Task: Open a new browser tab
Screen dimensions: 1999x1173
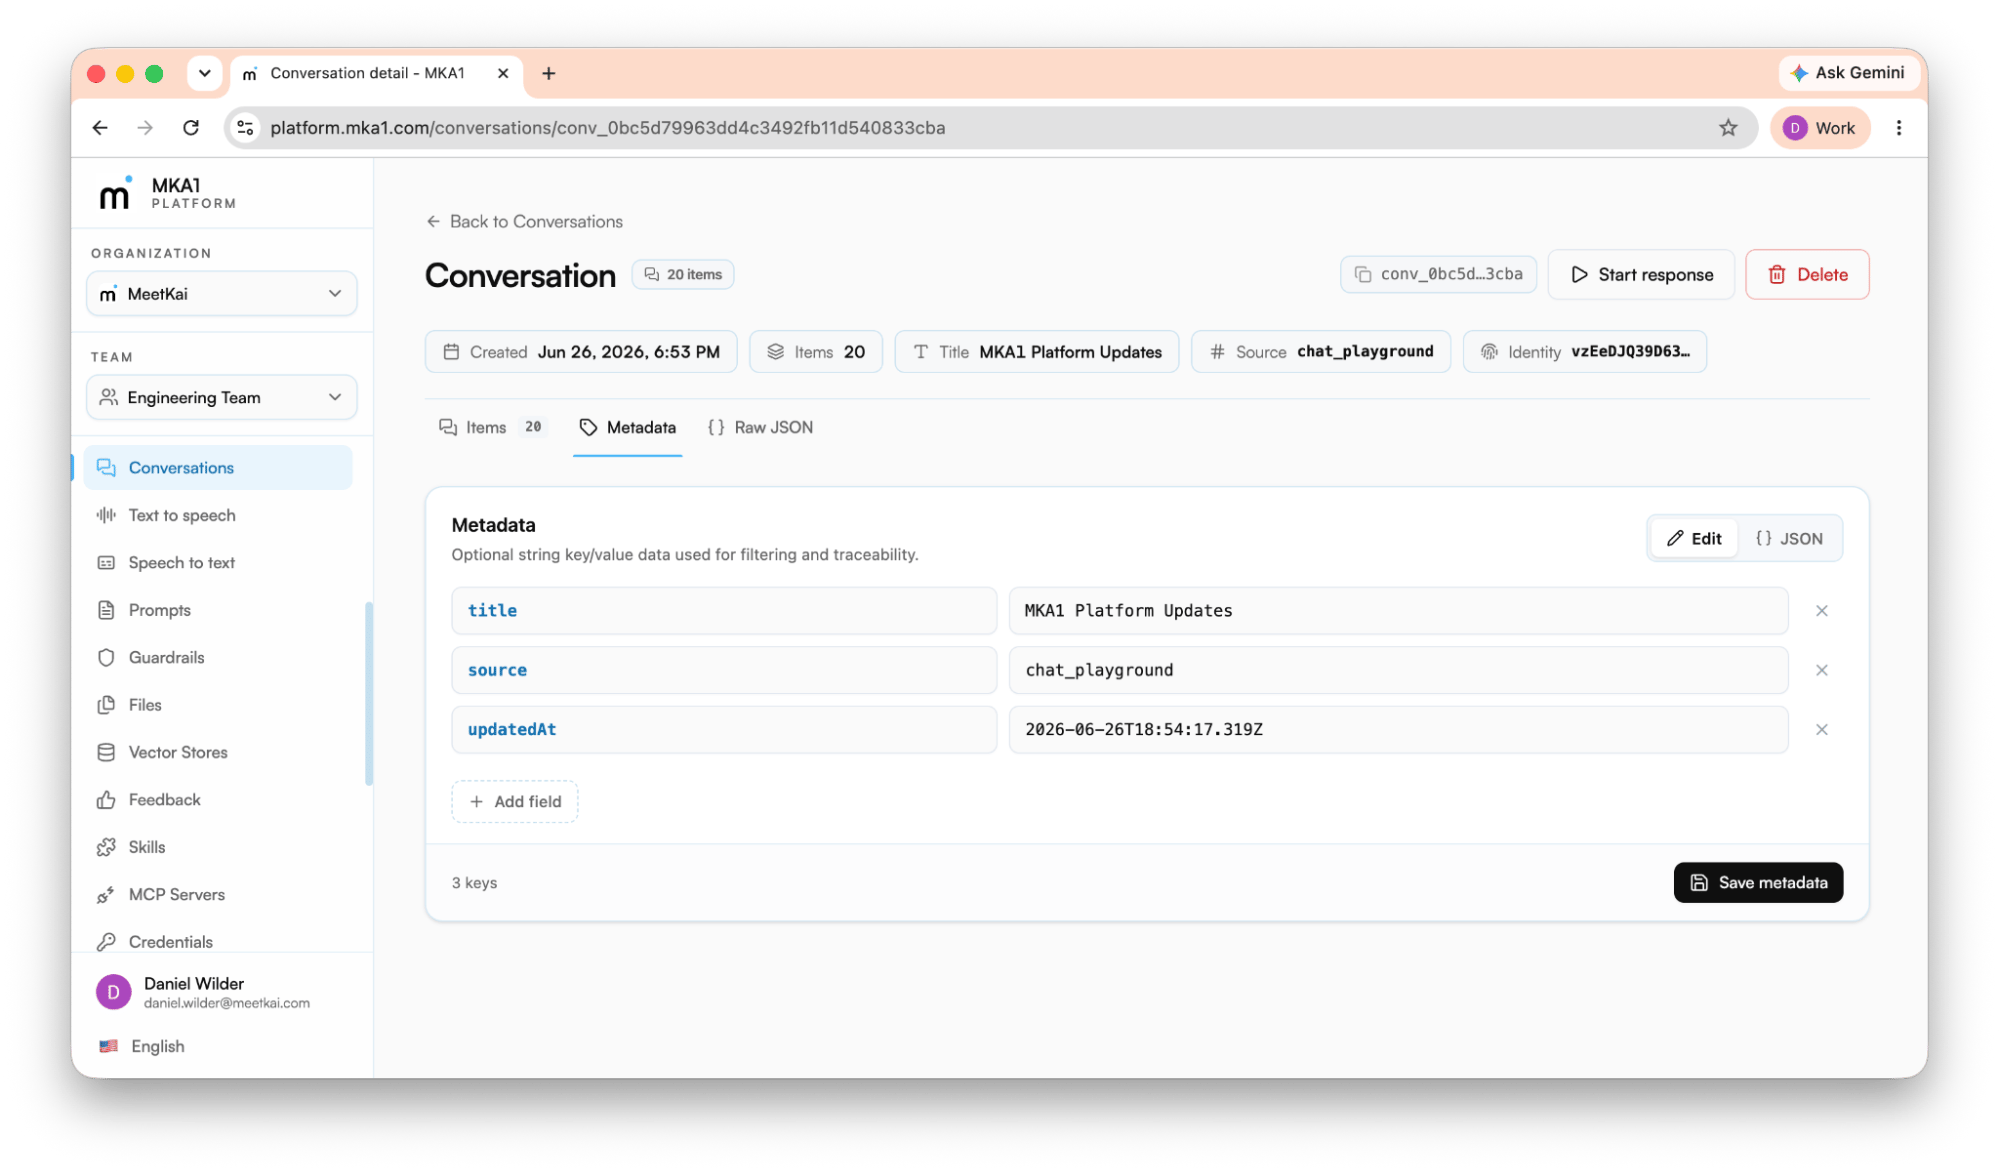Action: click(x=549, y=73)
